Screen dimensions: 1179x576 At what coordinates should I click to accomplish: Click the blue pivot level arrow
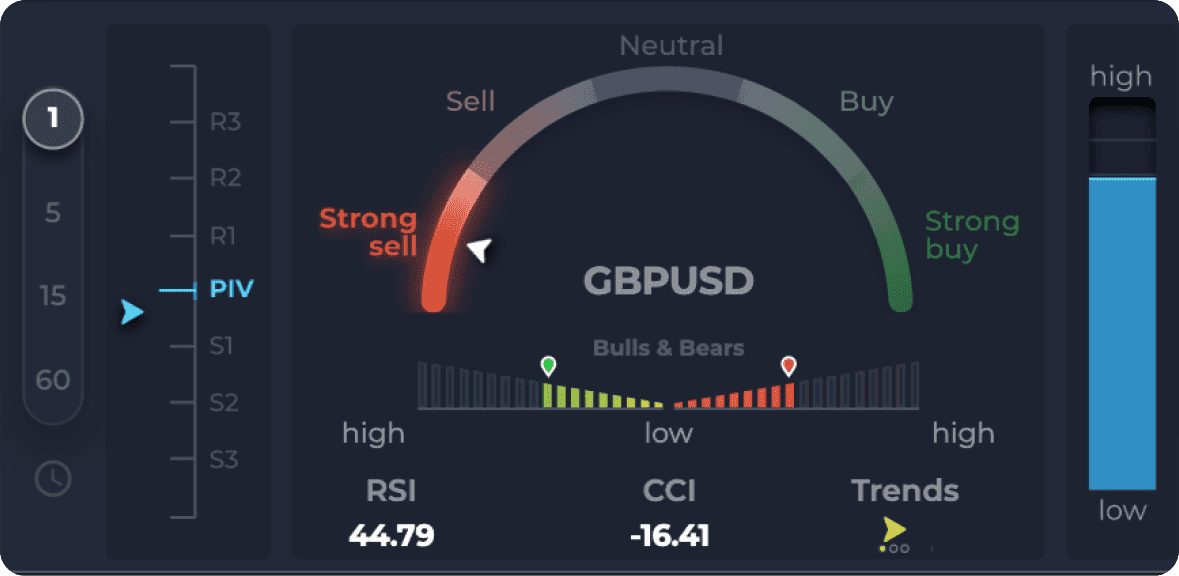pos(132,313)
